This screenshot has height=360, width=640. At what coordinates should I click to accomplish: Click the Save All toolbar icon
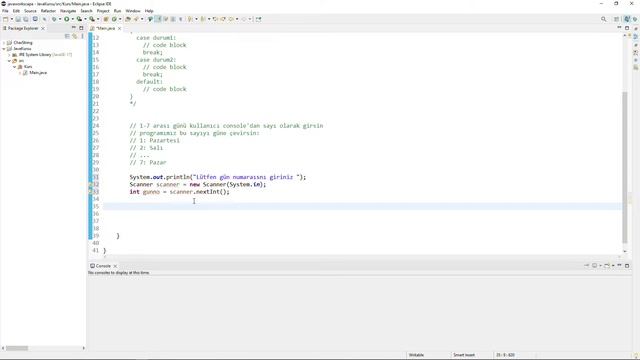click(x=26, y=19)
